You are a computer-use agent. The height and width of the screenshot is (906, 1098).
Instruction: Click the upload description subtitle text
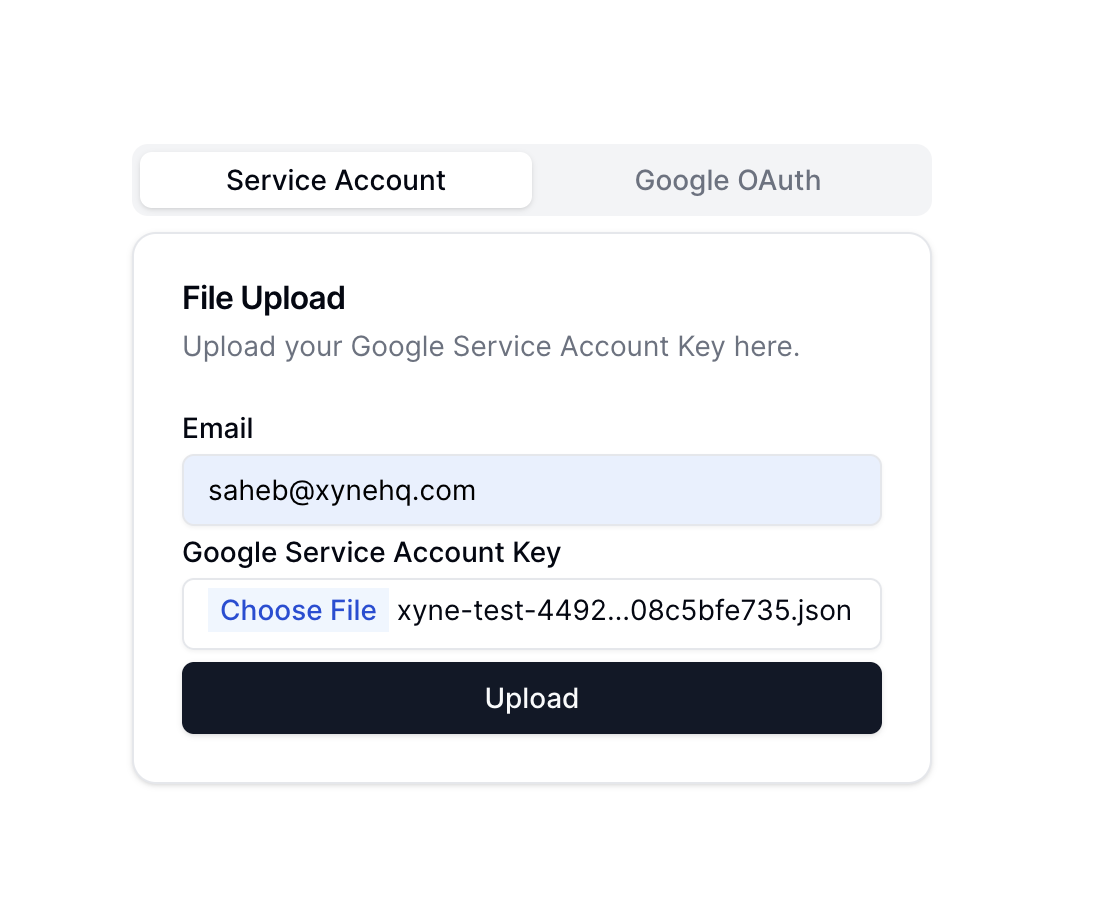(x=491, y=347)
